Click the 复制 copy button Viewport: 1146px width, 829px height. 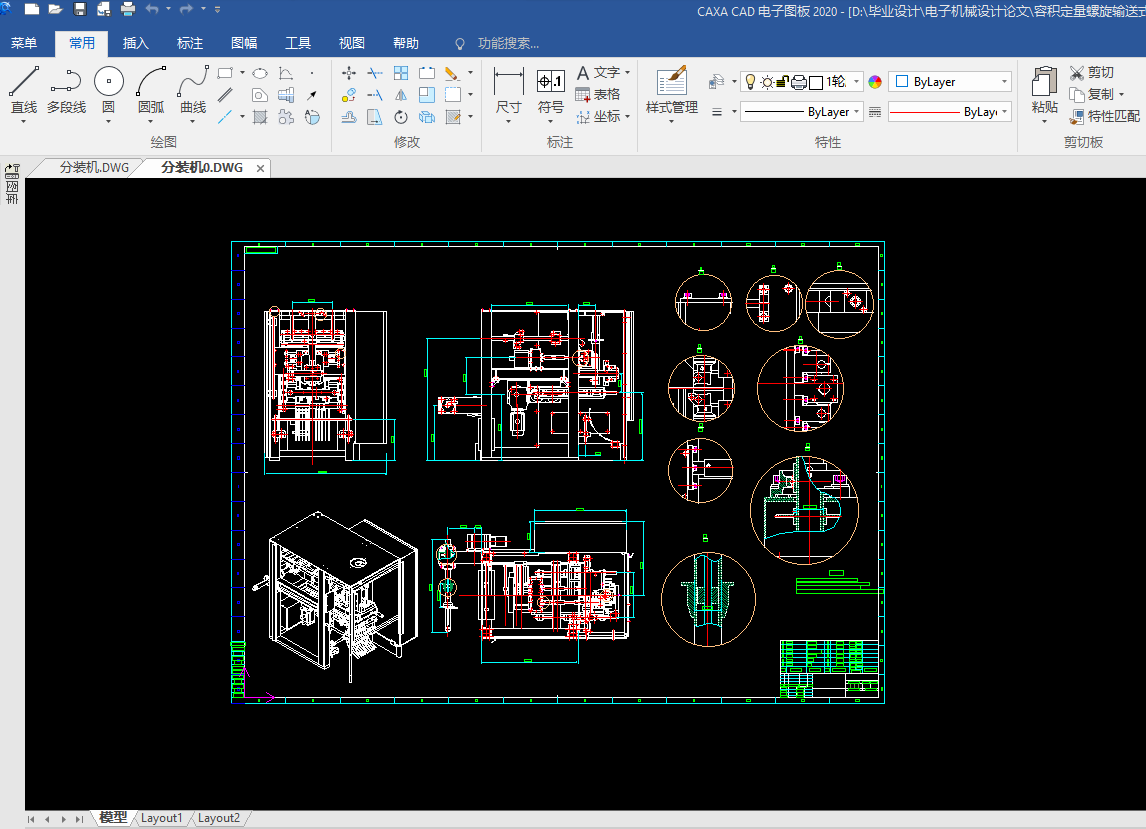pyautogui.click(x=1092, y=94)
